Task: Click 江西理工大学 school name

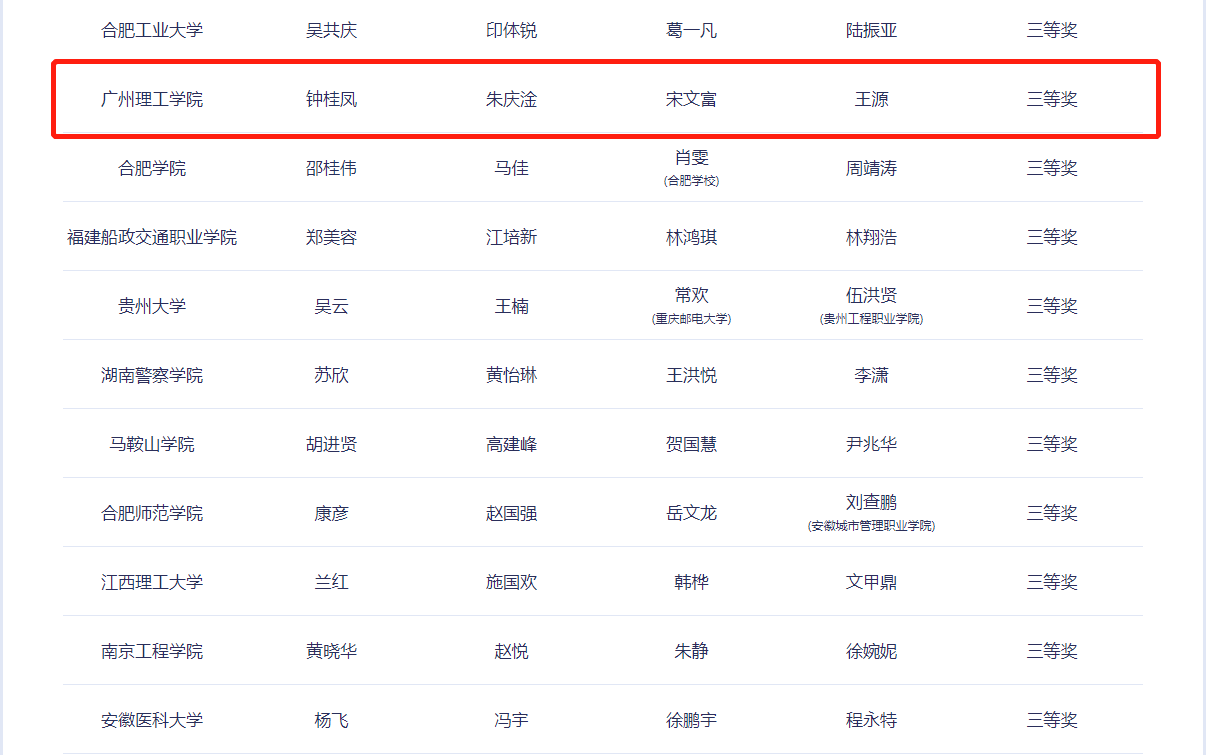Action: tap(152, 582)
